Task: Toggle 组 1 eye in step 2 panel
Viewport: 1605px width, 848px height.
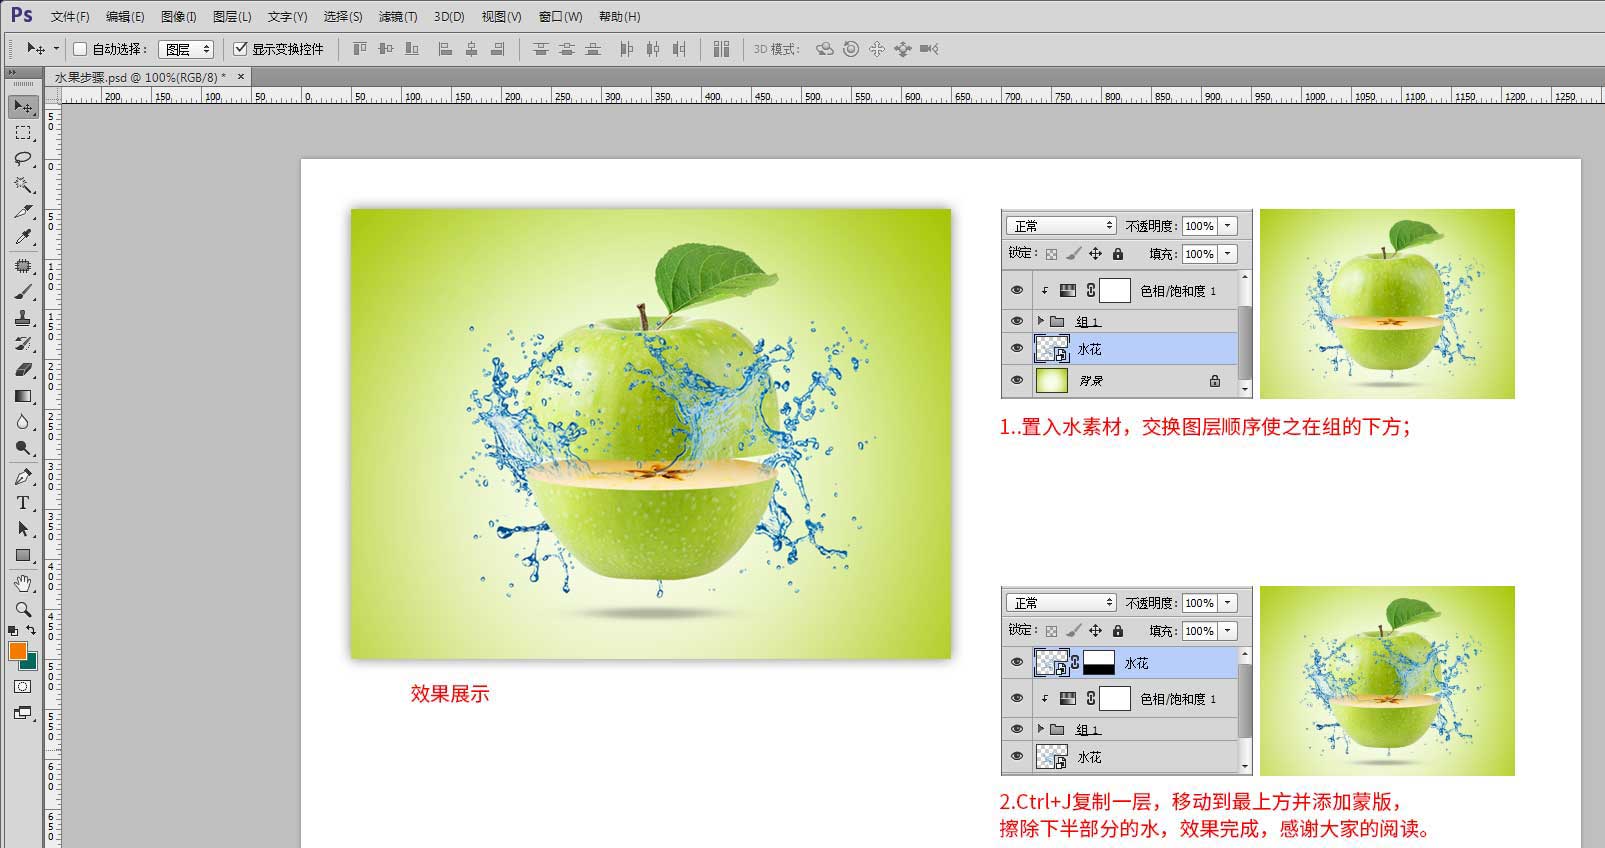Action: (x=1017, y=729)
